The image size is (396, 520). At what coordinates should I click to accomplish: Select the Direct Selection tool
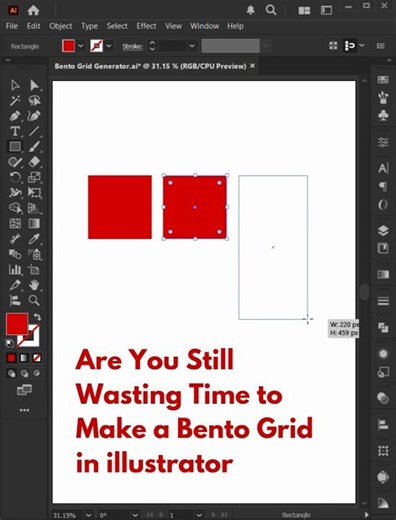34,85
